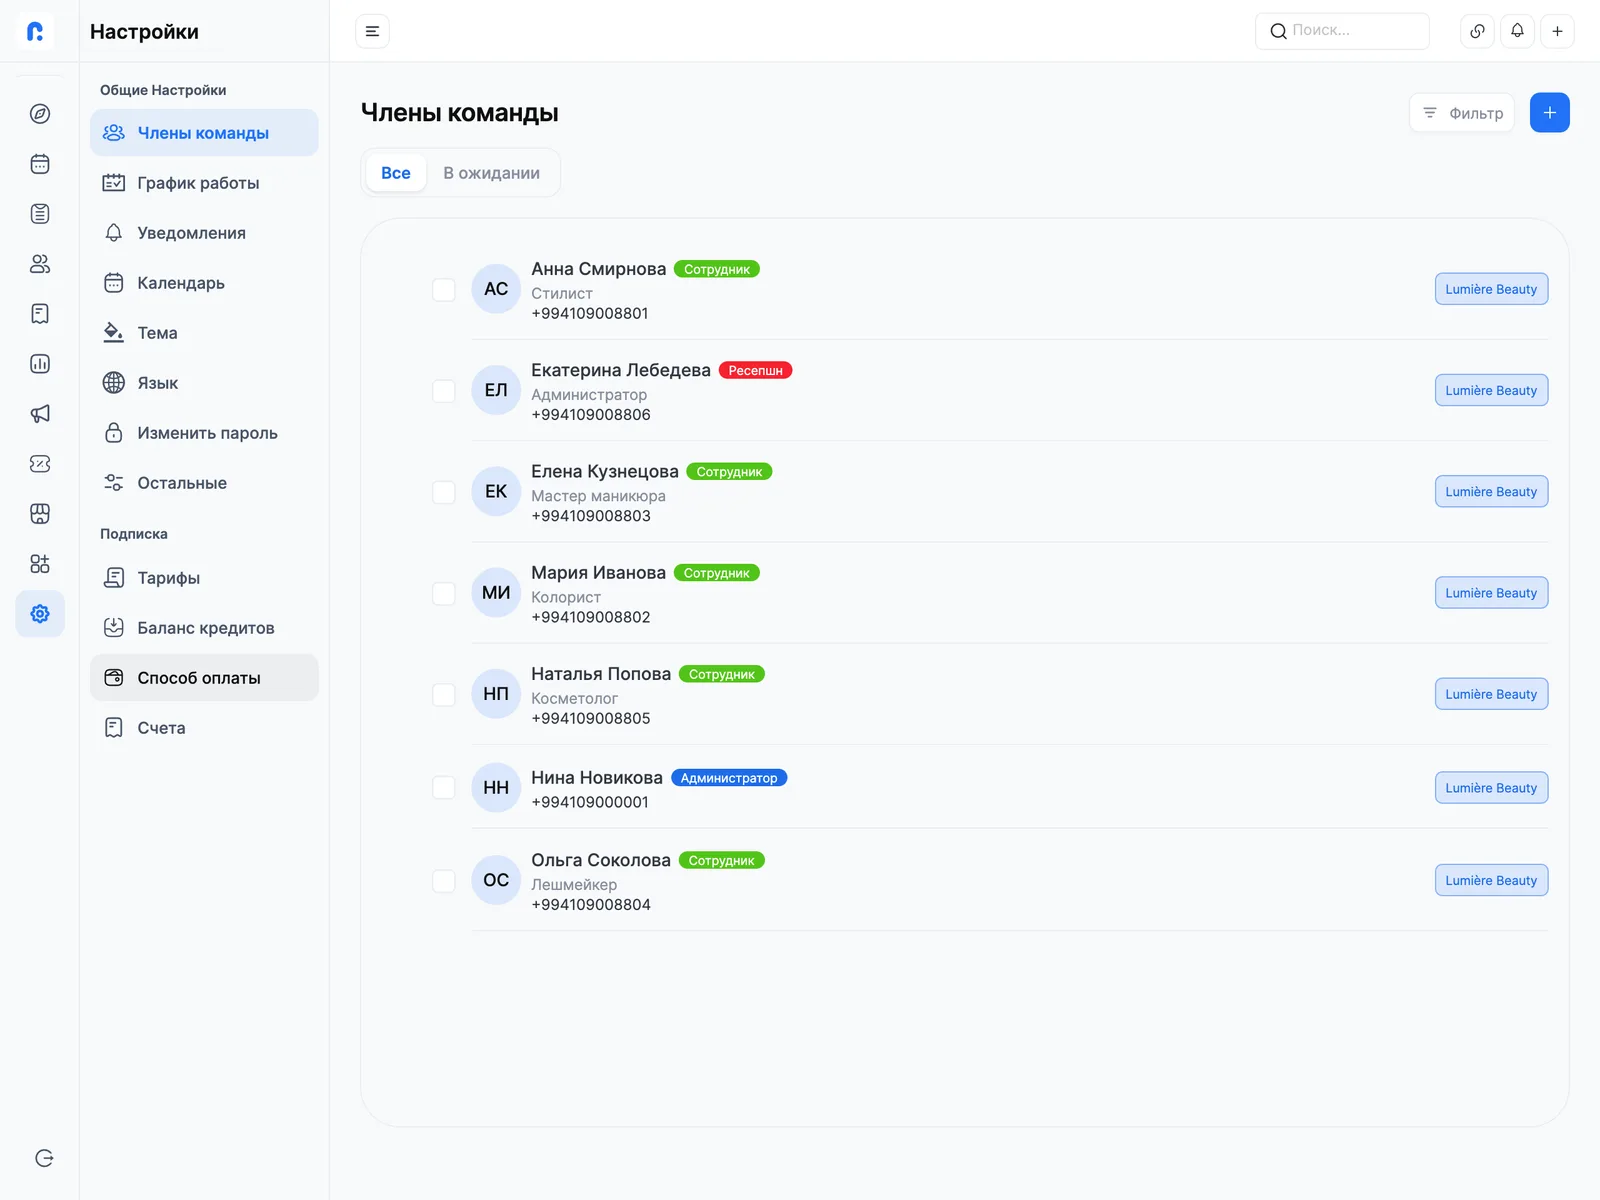Viewport: 1600px width, 1200px height.
Task: Open Нина Новикова member name
Action: coord(597,778)
